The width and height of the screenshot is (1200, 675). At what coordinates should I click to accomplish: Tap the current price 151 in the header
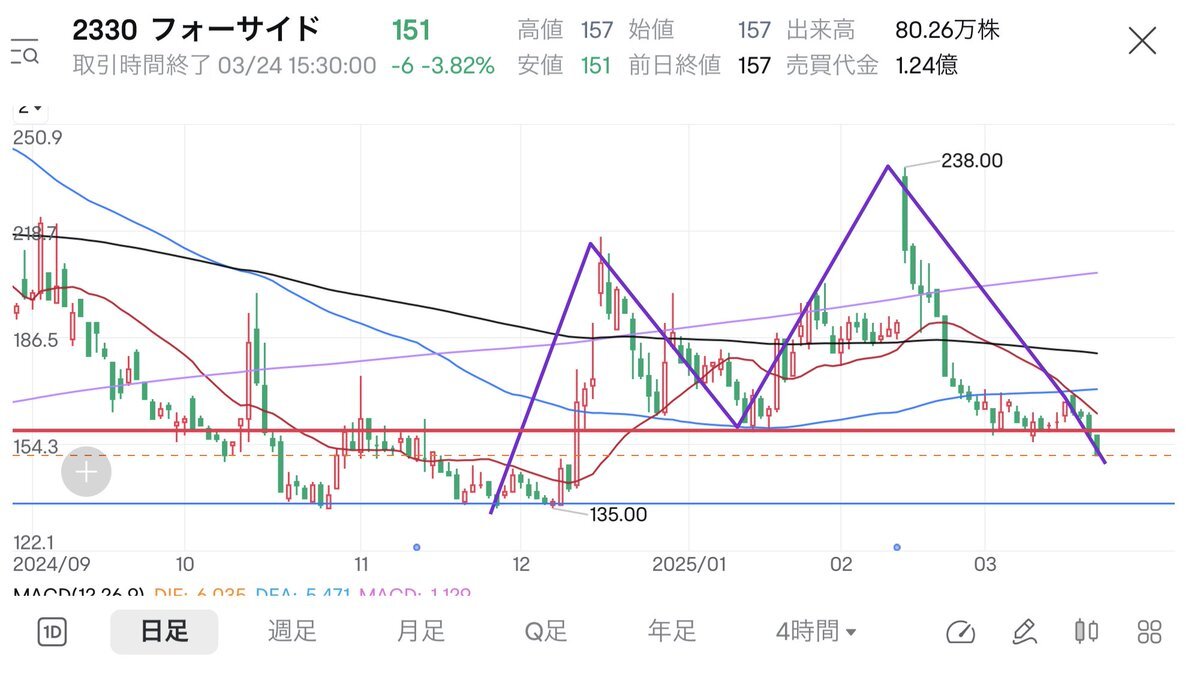click(x=411, y=30)
